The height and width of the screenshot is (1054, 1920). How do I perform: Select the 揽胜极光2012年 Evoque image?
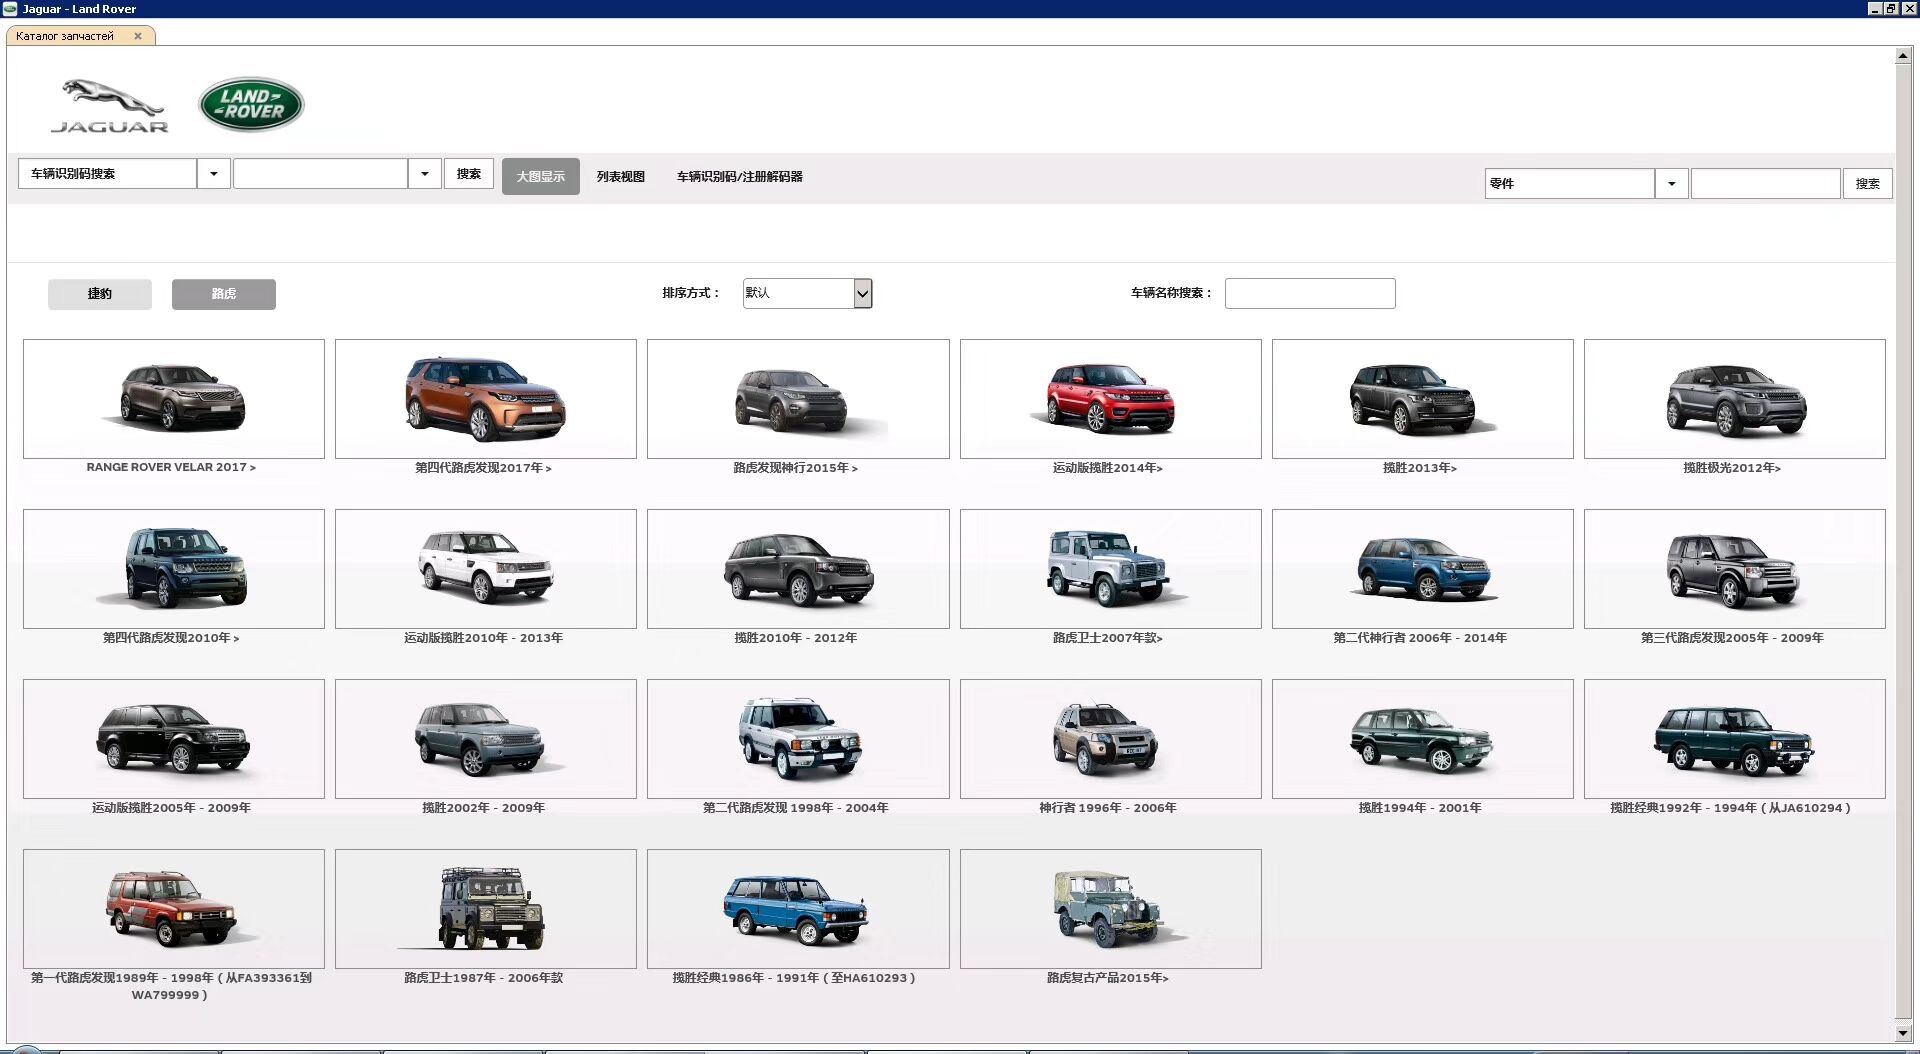1734,399
